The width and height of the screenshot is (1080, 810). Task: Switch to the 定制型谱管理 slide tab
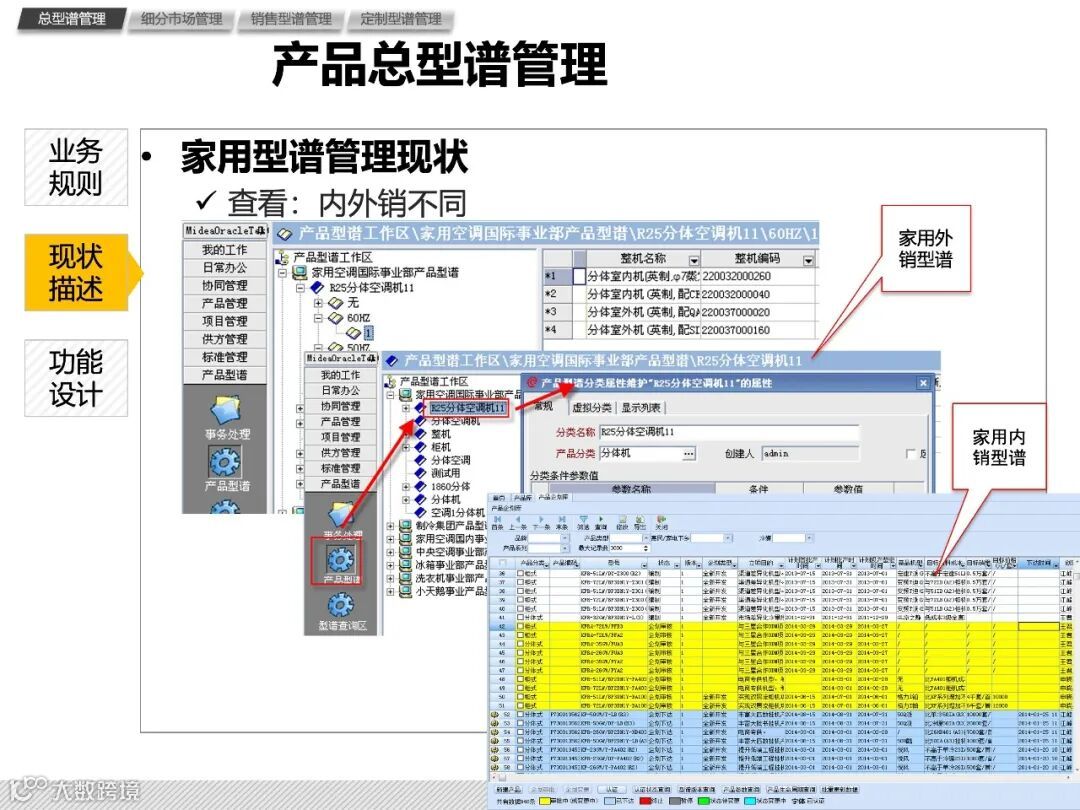pyautogui.click(x=400, y=19)
